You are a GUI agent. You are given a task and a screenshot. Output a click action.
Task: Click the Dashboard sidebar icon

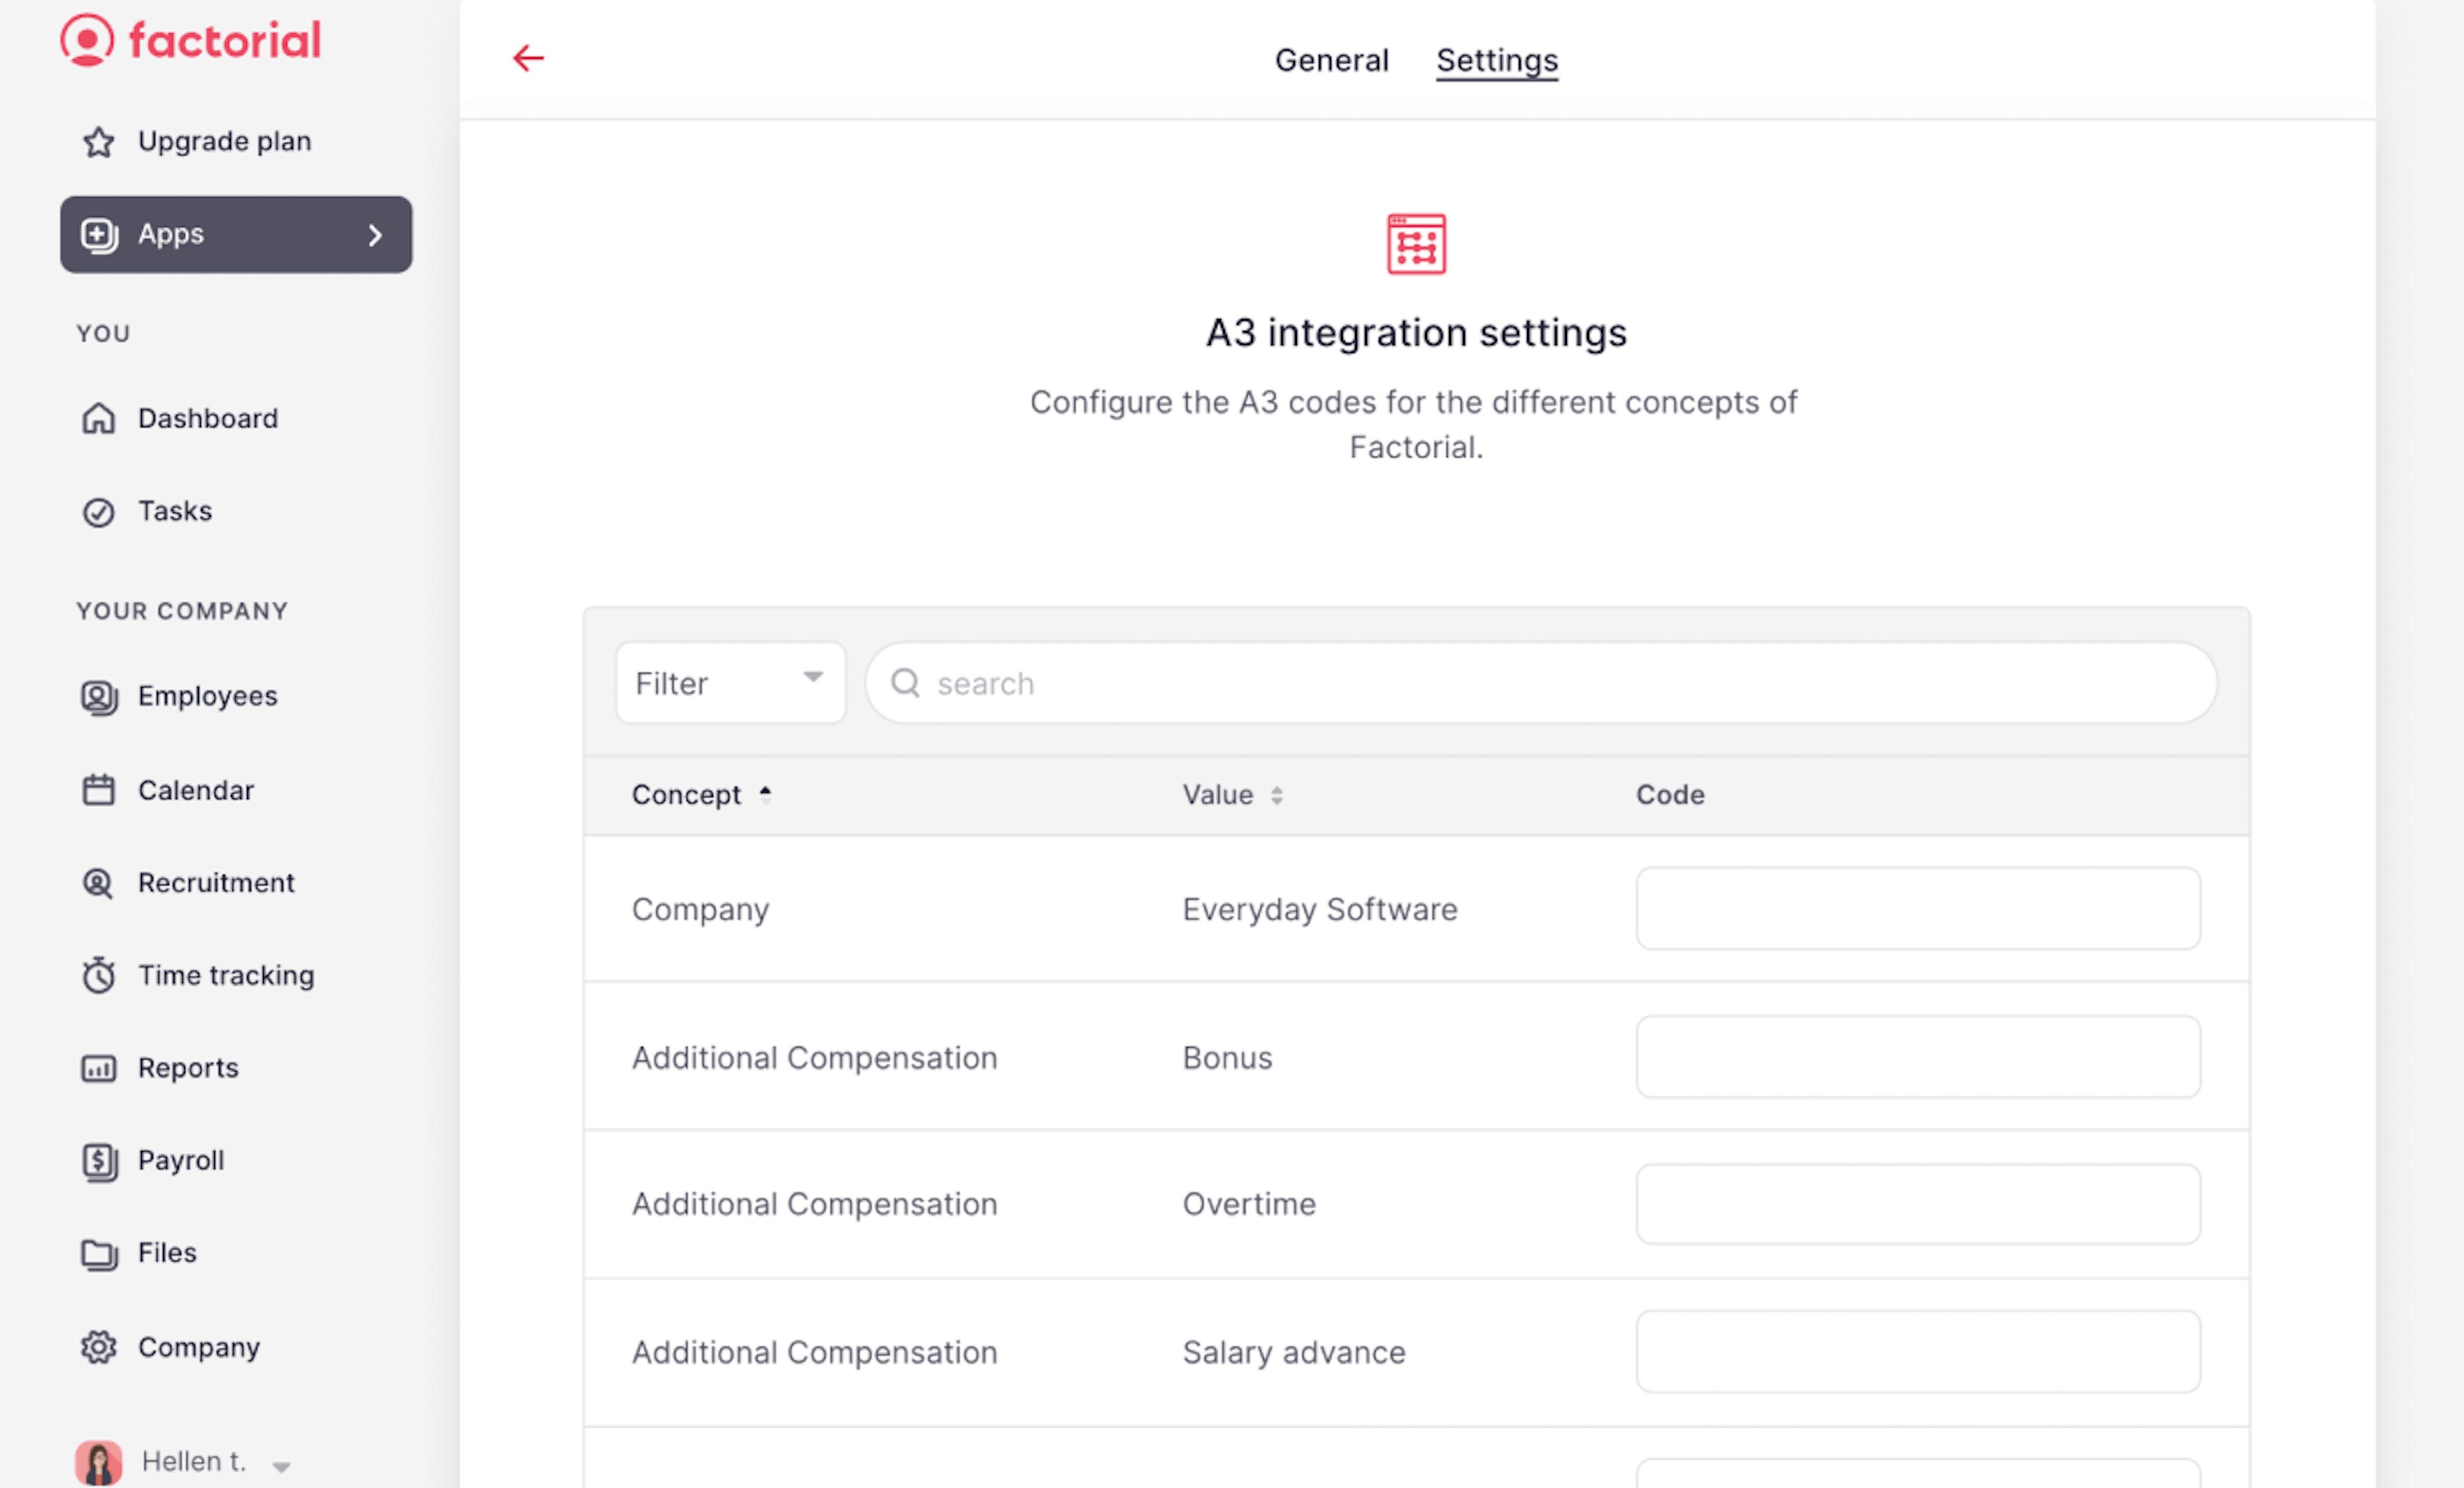99,419
